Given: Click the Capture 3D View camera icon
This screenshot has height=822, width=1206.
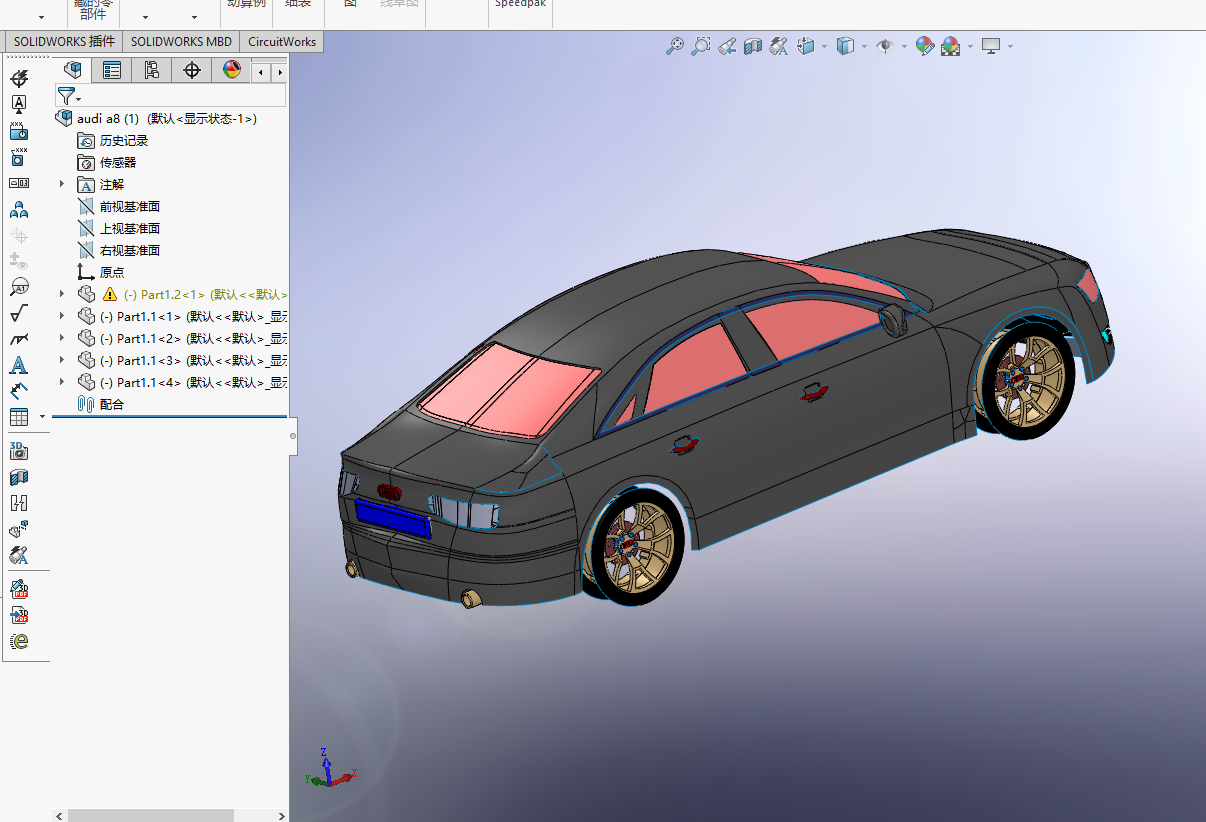Looking at the screenshot, I should click(x=18, y=450).
